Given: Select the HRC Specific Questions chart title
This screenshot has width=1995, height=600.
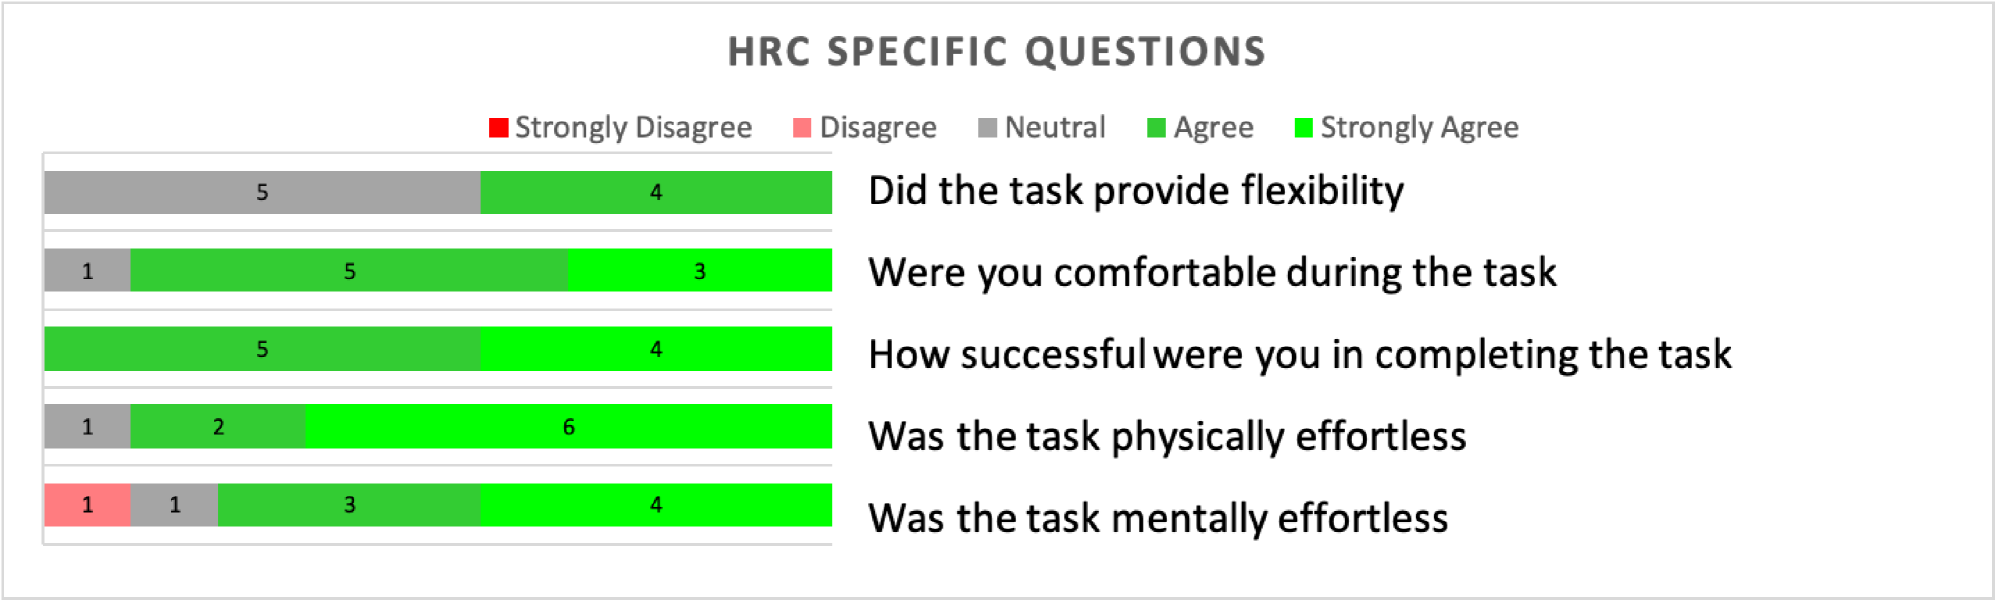Looking at the screenshot, I should click(997, 52).
